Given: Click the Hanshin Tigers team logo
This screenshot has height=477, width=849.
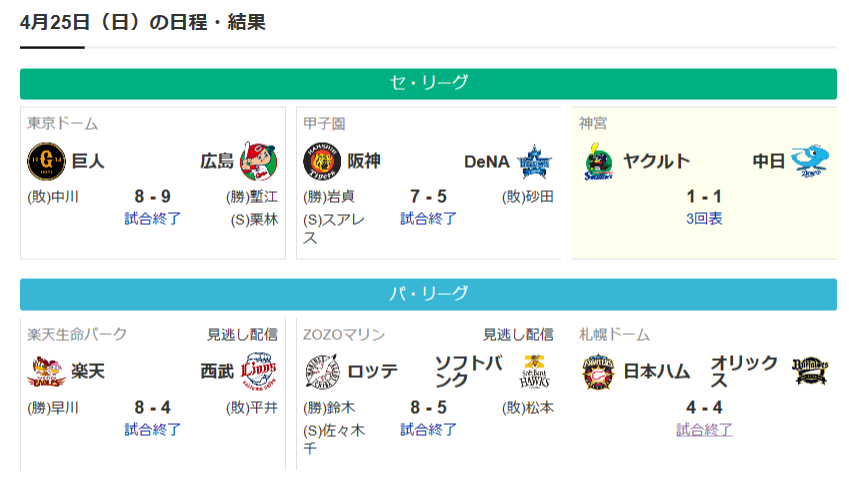Looking at the screenshot, I should tap(322, 161).
